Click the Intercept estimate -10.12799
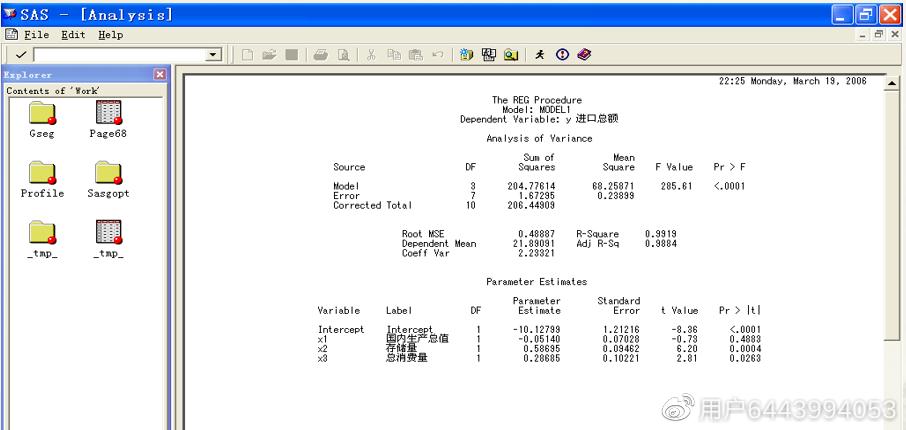This screenshot has height=430, width=906. [537, 329]
